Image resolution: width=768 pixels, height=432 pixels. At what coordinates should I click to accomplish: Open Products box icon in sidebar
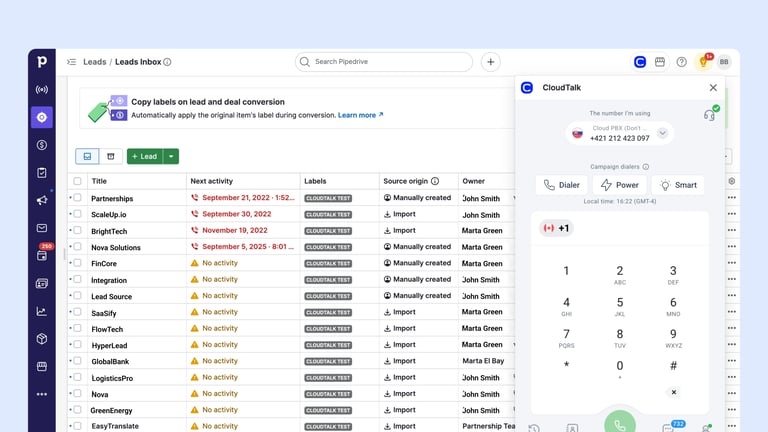(42, 339)
